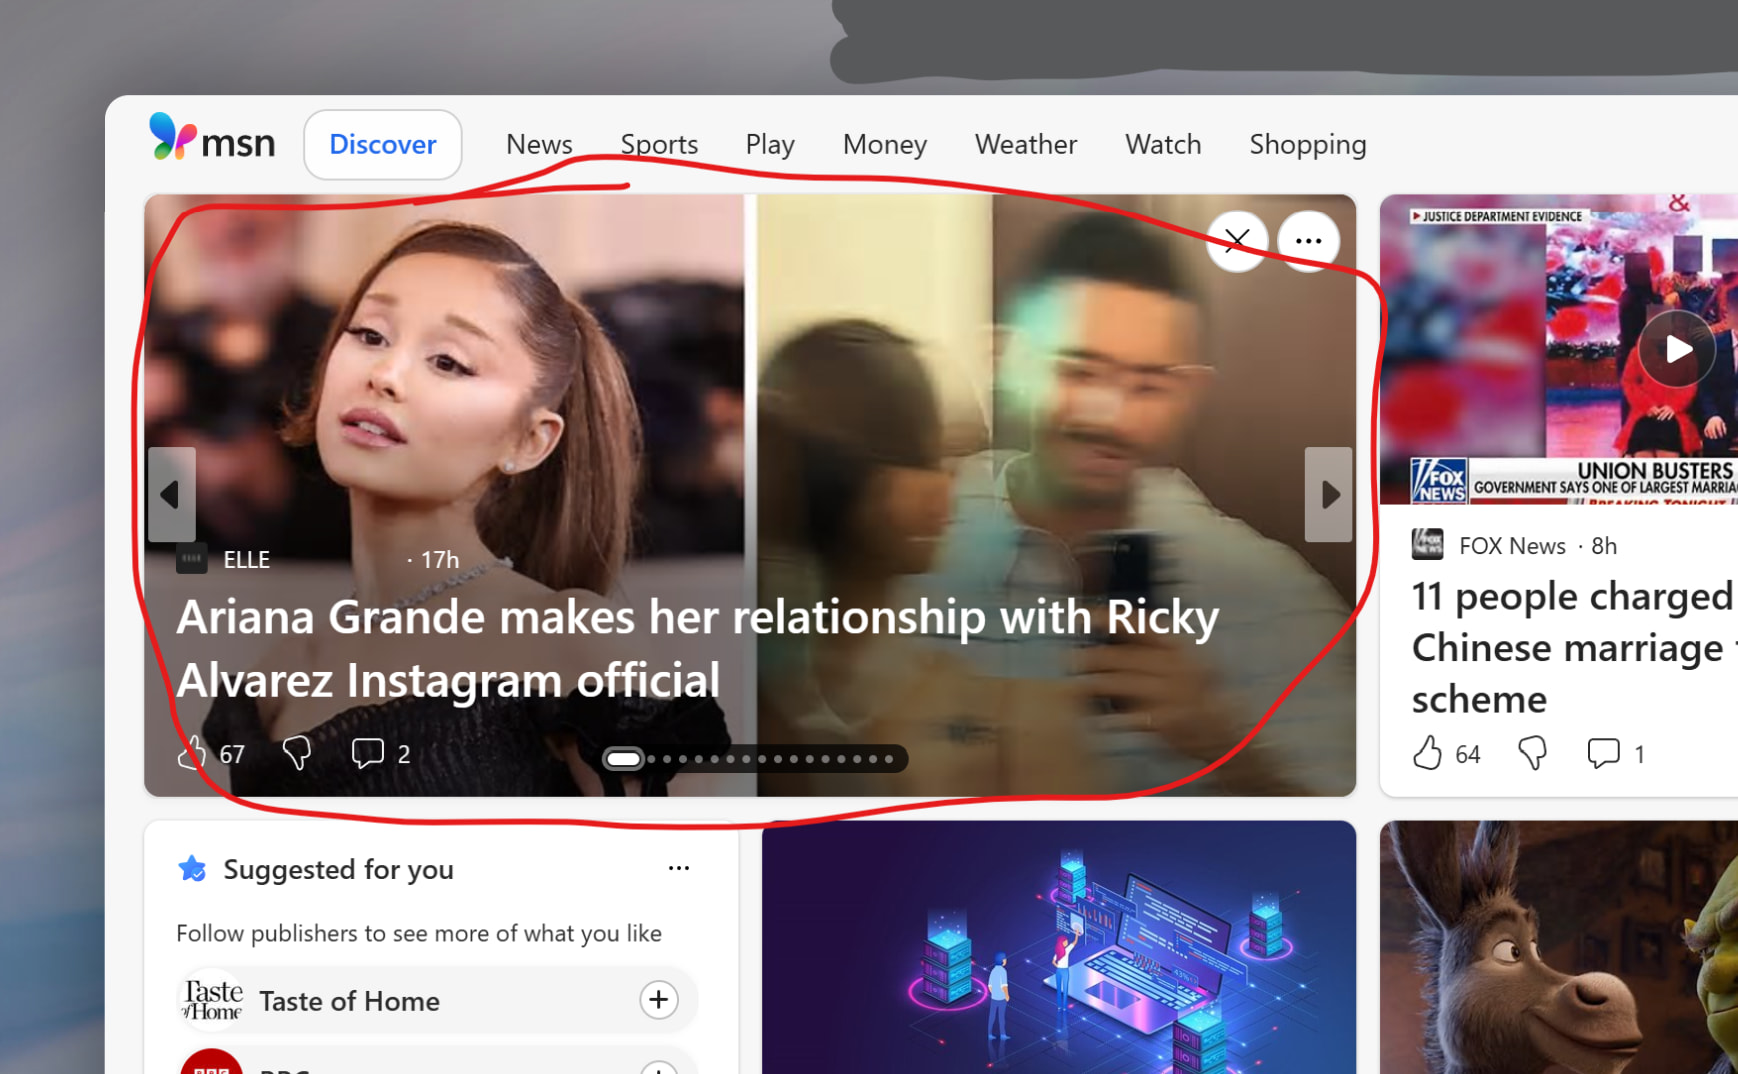The image size is (1738, 1074).
Task: Click the FOX News publisher name
Action: [x=1512, y=545]
